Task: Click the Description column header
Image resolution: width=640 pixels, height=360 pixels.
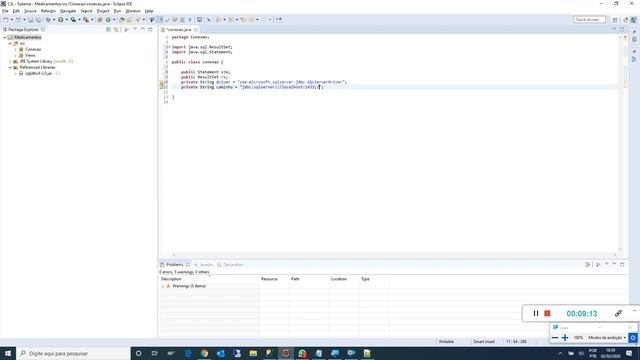Action: click(209, 279)
